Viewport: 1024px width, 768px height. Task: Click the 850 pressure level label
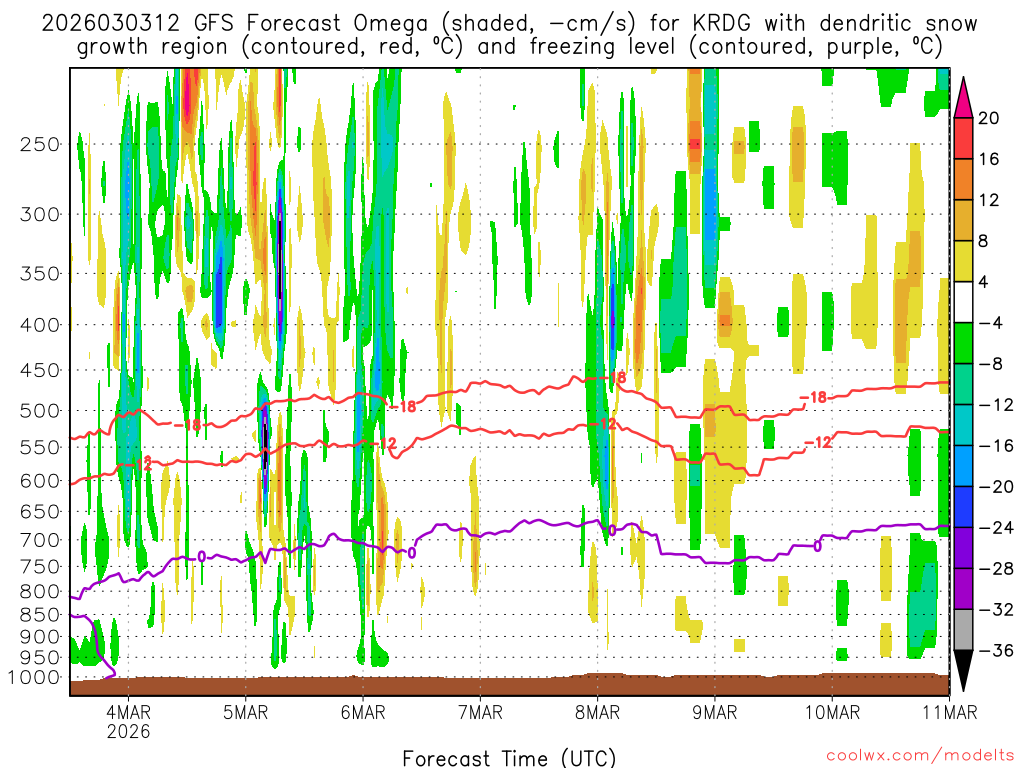(40, 615)
